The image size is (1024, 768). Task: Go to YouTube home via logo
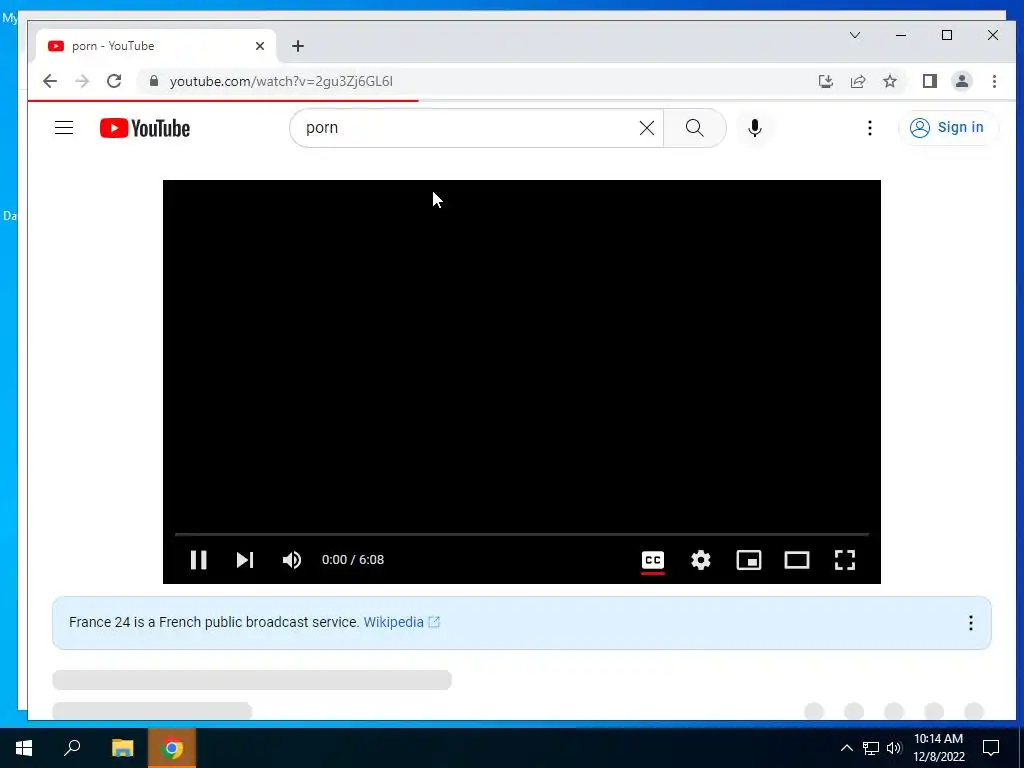tap(145, 128)
